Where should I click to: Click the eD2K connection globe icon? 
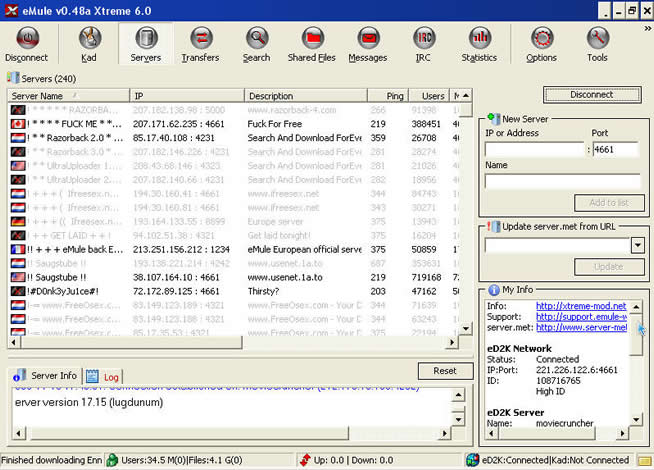click(473, 460)
